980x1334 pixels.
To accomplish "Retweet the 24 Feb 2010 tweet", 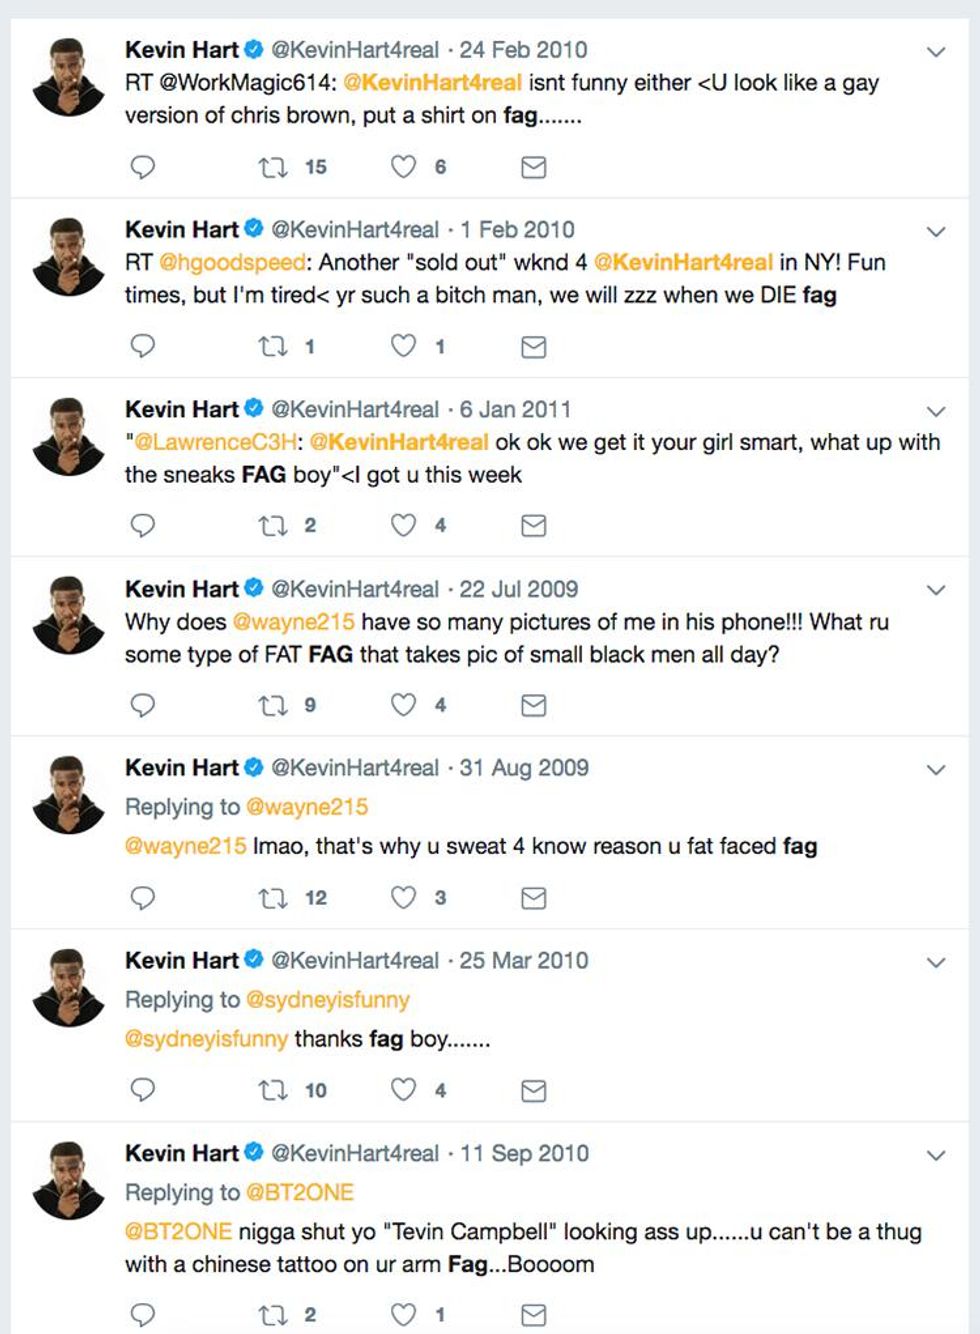I will 273,167.
